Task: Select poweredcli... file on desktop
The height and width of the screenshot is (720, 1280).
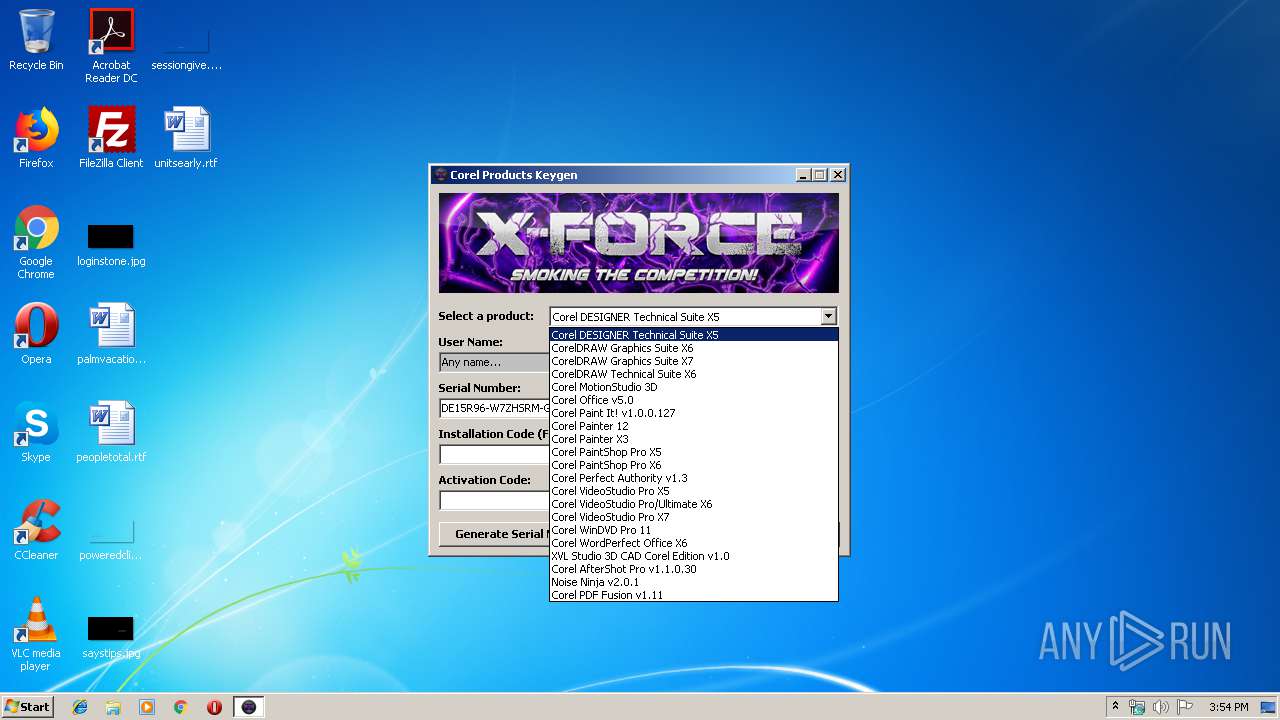Action: [111, 540]
